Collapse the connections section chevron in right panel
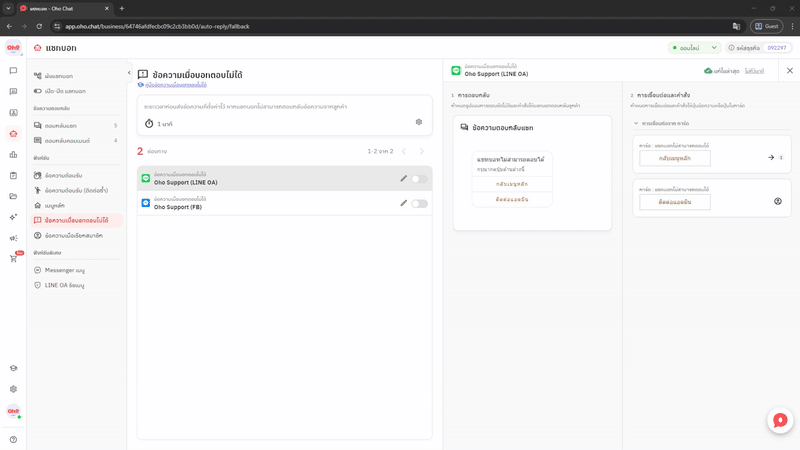Screen dimensions: 800x450 635,123
